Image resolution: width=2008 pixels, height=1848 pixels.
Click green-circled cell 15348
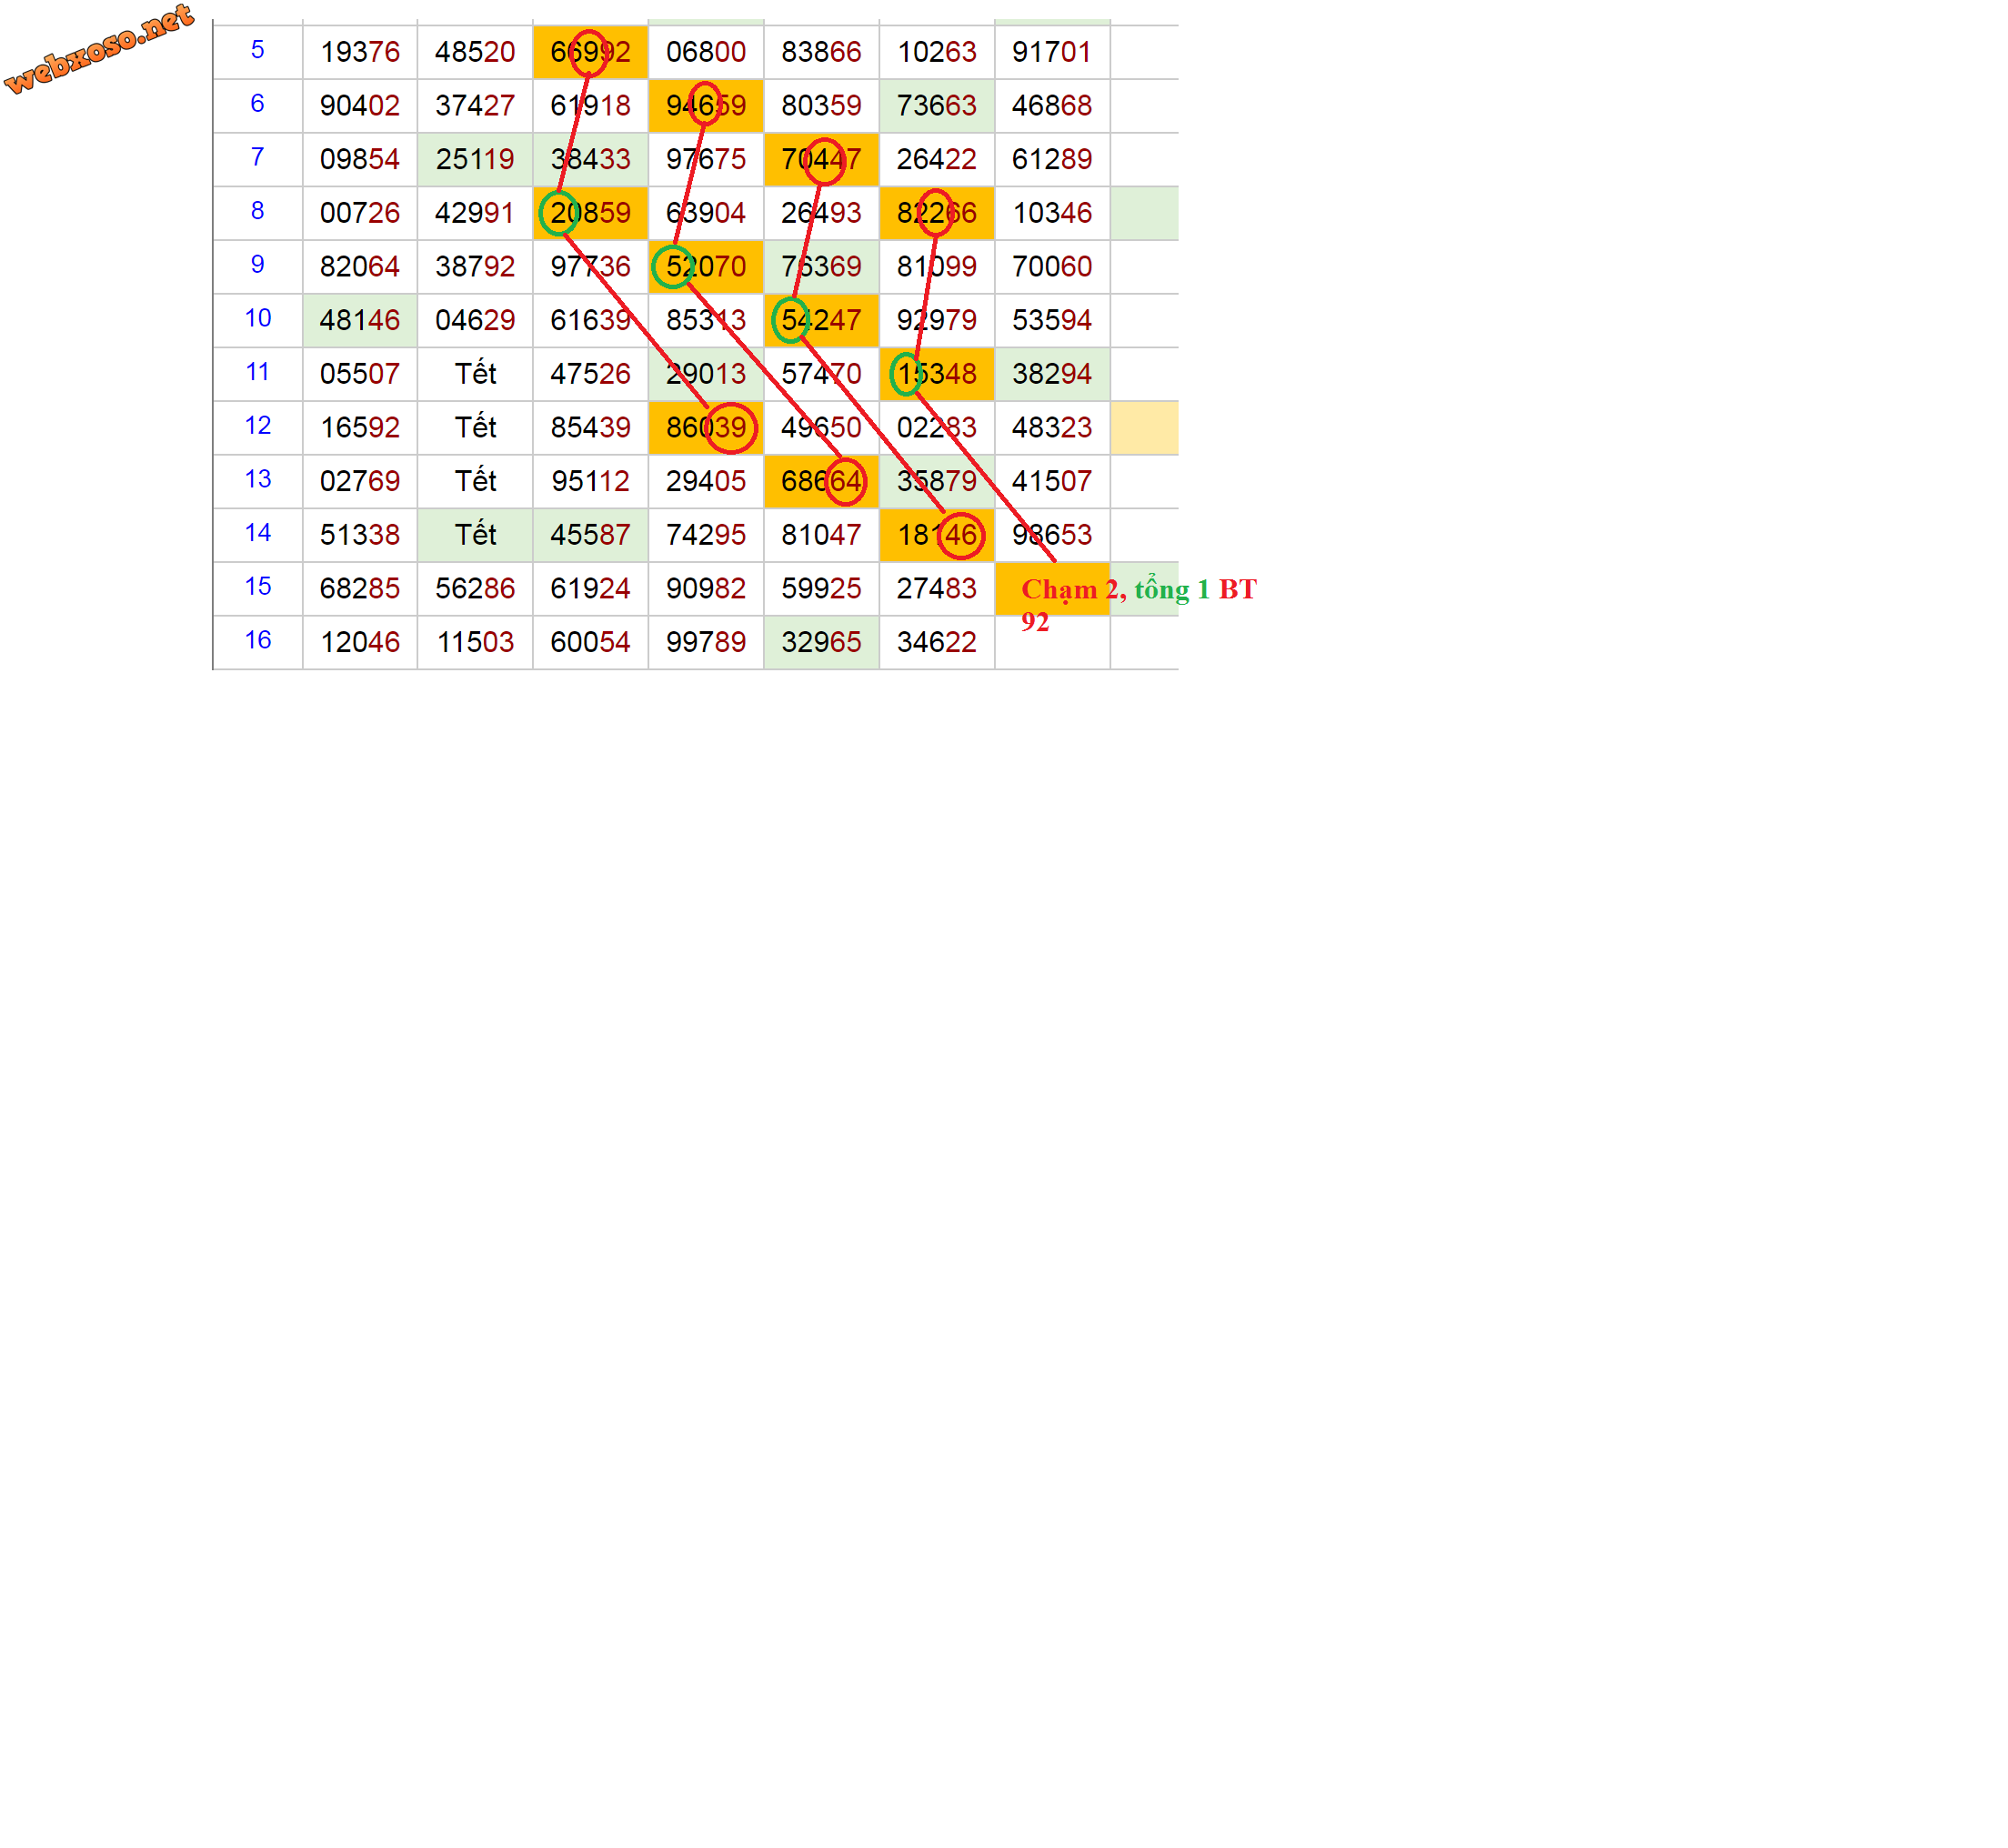point(936,374)
